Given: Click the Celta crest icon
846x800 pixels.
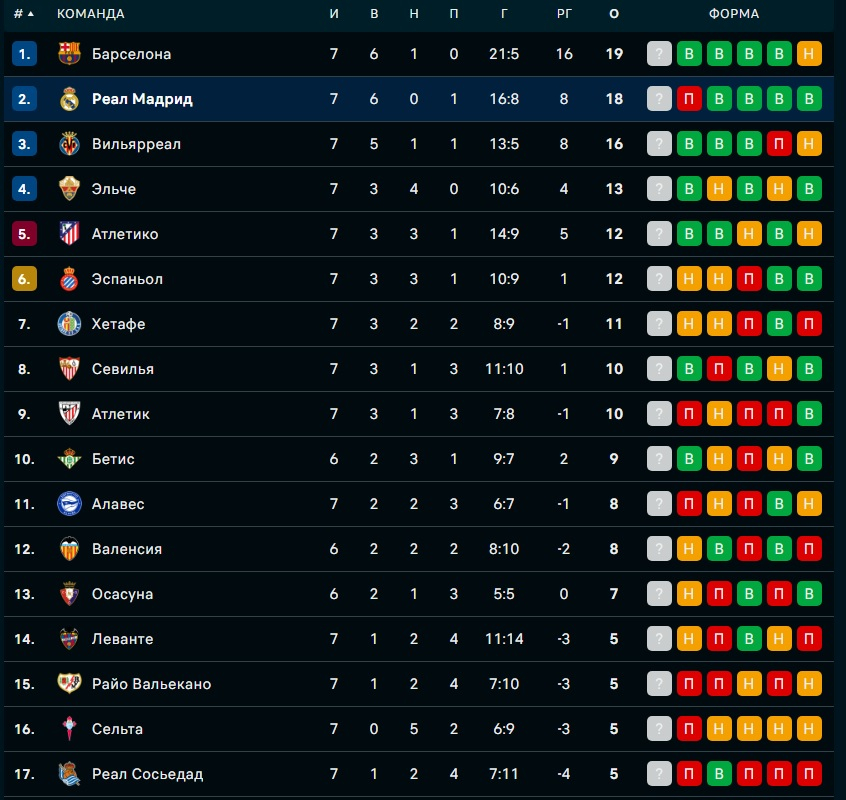Looking at the screenshot, I should (69, 729).
